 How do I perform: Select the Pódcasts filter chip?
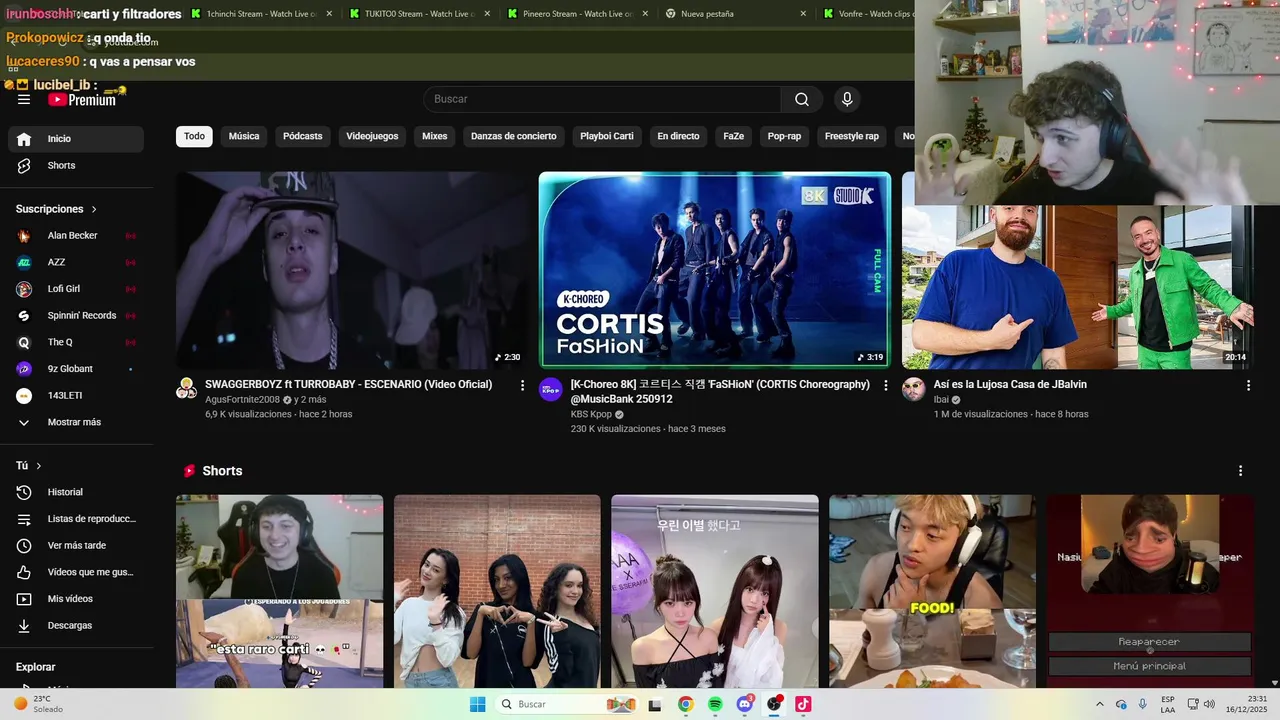(x=303, y=136)
